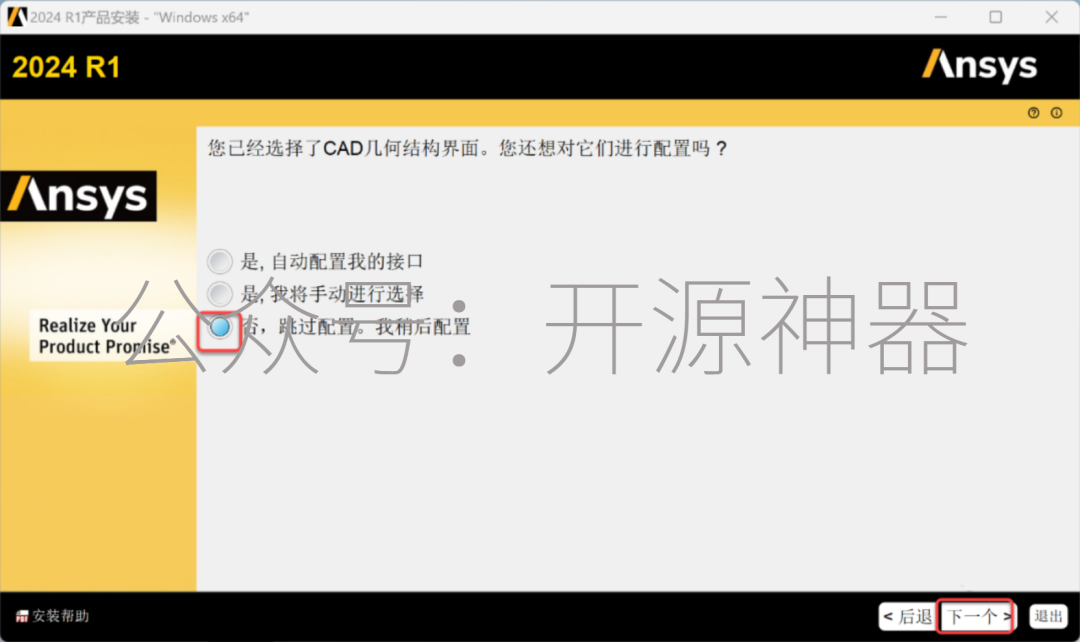
Task: Exit installer via 退出 button
Action: pyautogui.click(x=1048, y=617)
